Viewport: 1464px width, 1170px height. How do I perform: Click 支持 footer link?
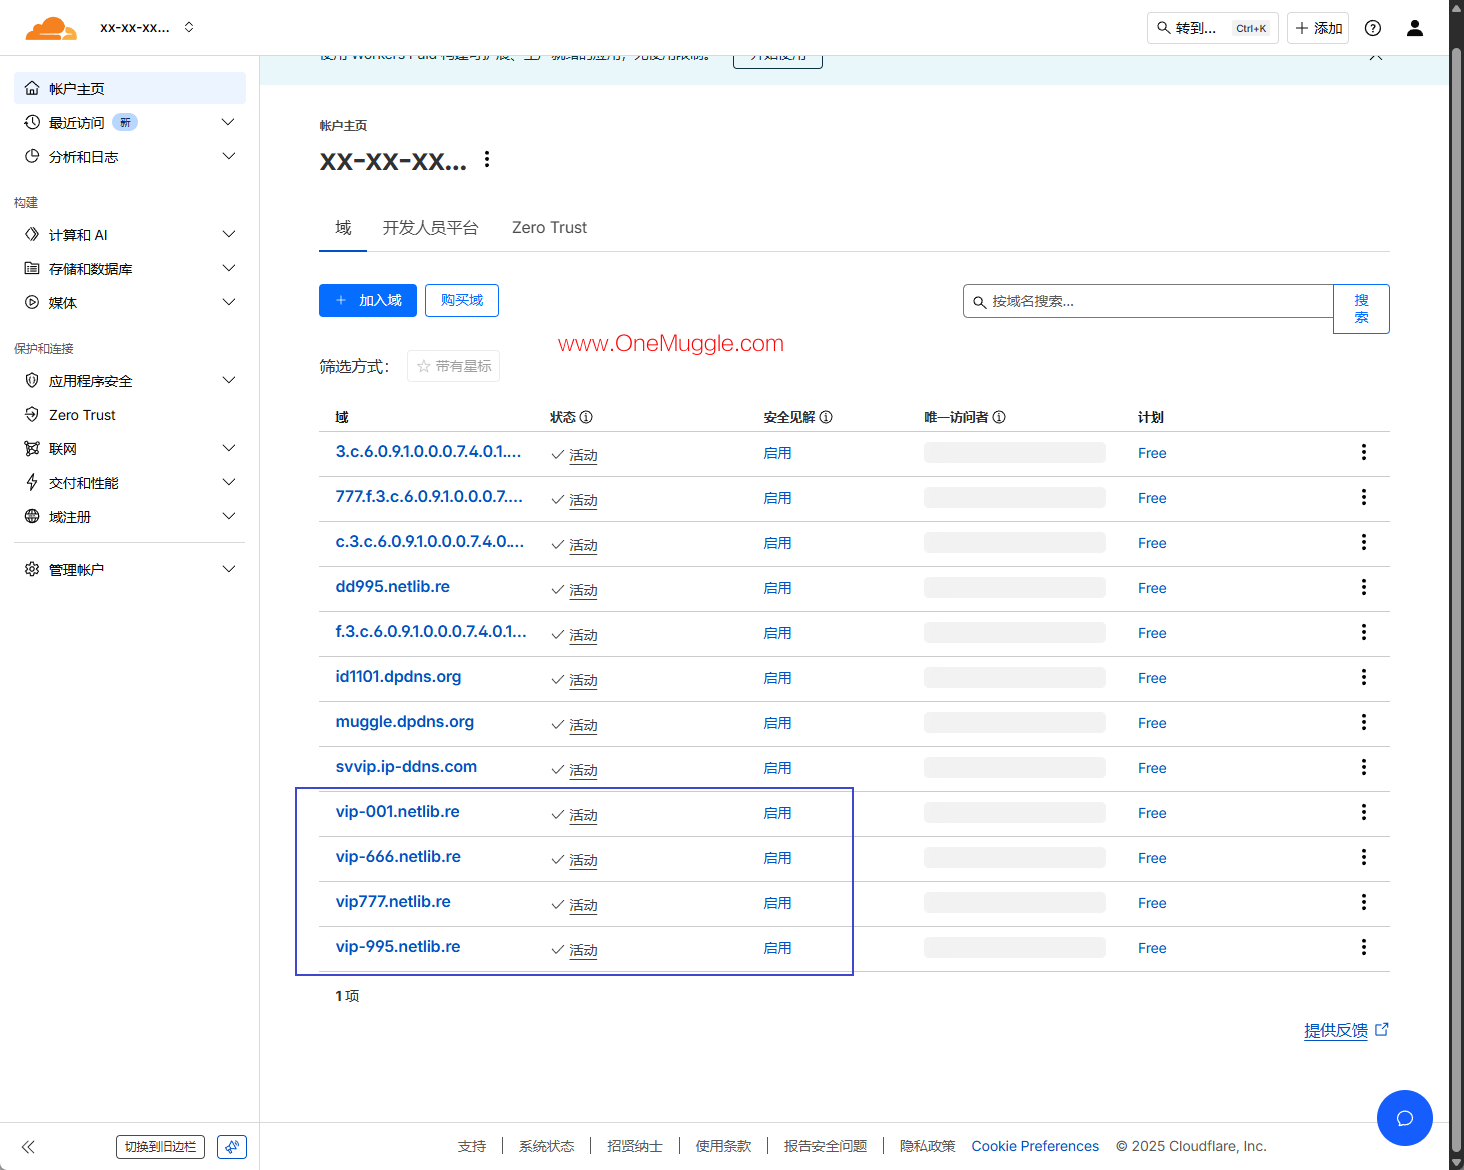click(x=472, y=1146)
